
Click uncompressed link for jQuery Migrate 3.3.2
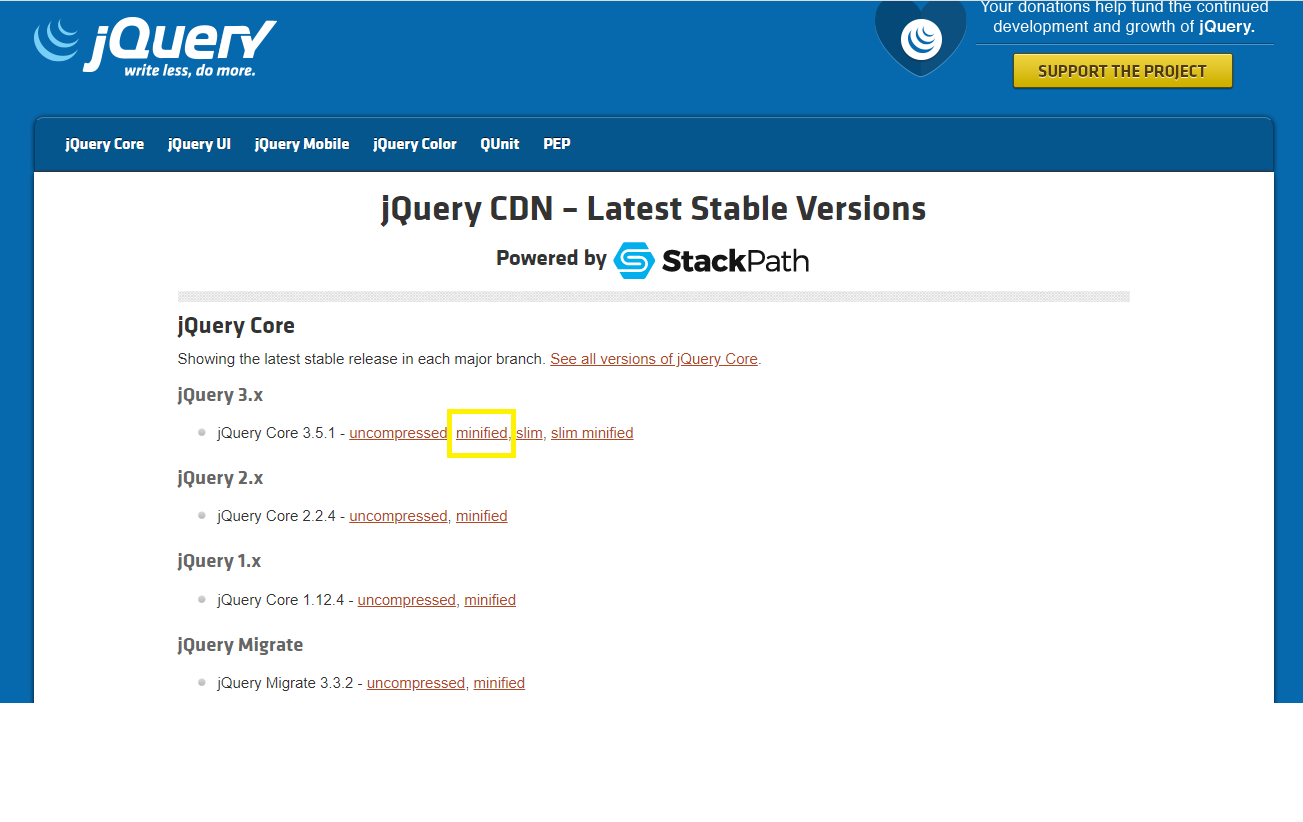pyautogui.click(x=416, y=683)
